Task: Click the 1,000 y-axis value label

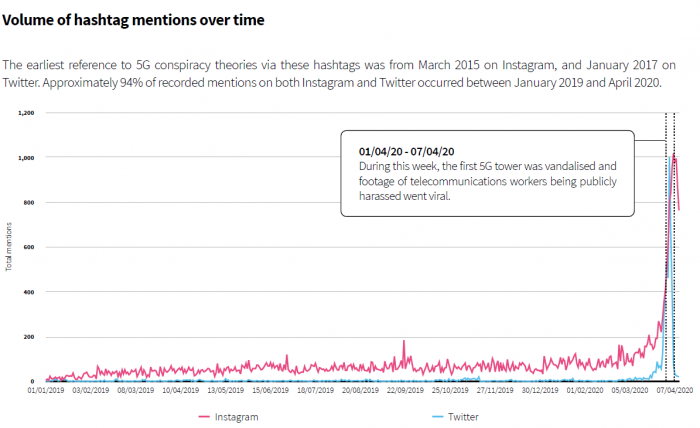Action: click(x=27, y=158)
